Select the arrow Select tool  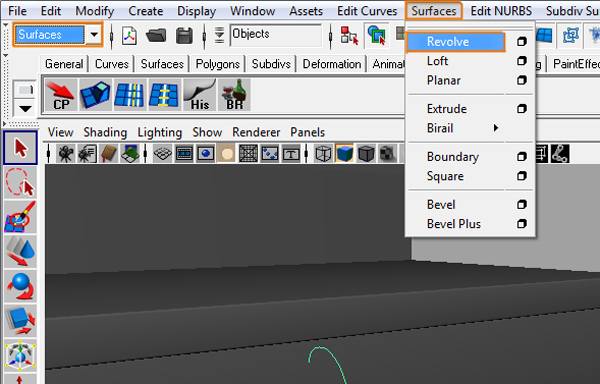pyautogui.click(x=20, y=148)
